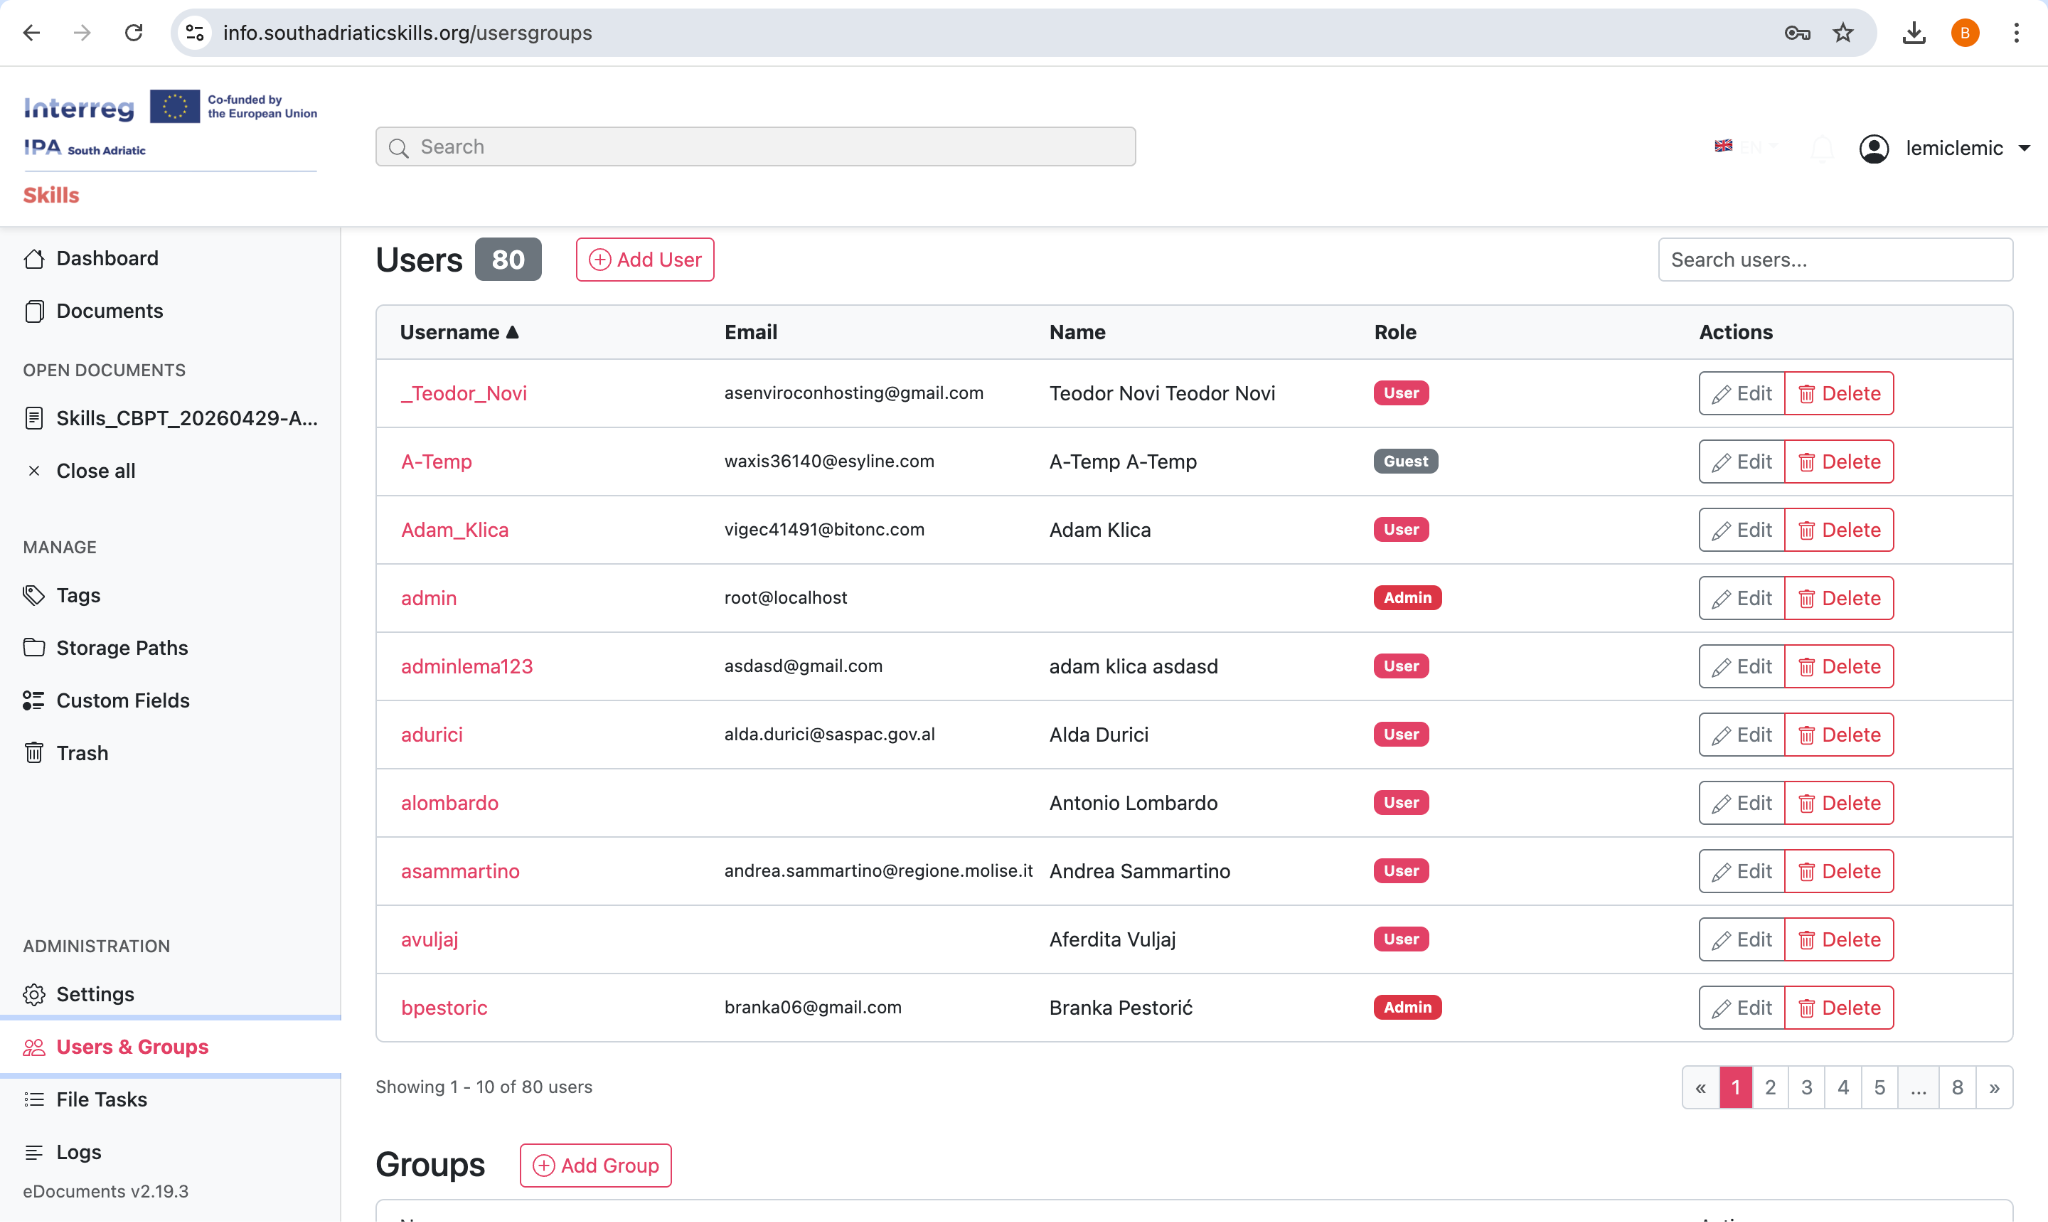The height and width of the screenshot is (1222, 2048).
Task: Open Trash using the trash can icon
Action: tap(34, 752)
